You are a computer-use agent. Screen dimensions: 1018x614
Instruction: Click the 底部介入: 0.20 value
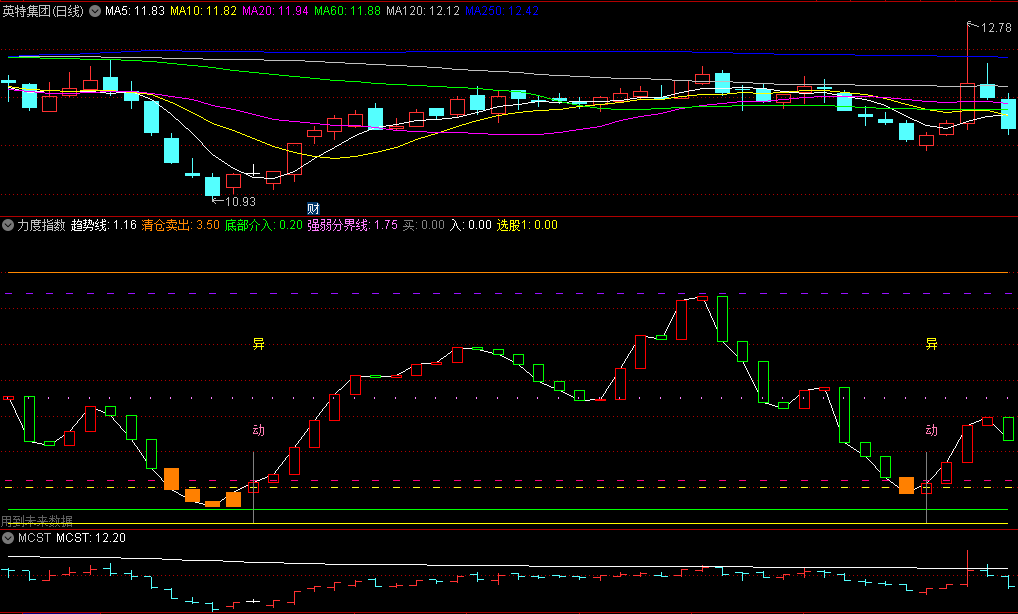click(264, 225)
